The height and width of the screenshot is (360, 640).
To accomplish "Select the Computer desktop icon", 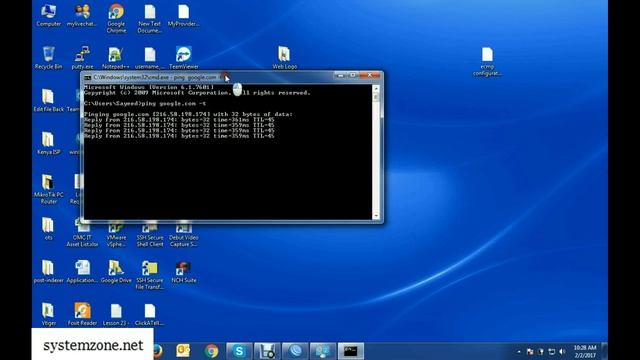I will point(48,16).
